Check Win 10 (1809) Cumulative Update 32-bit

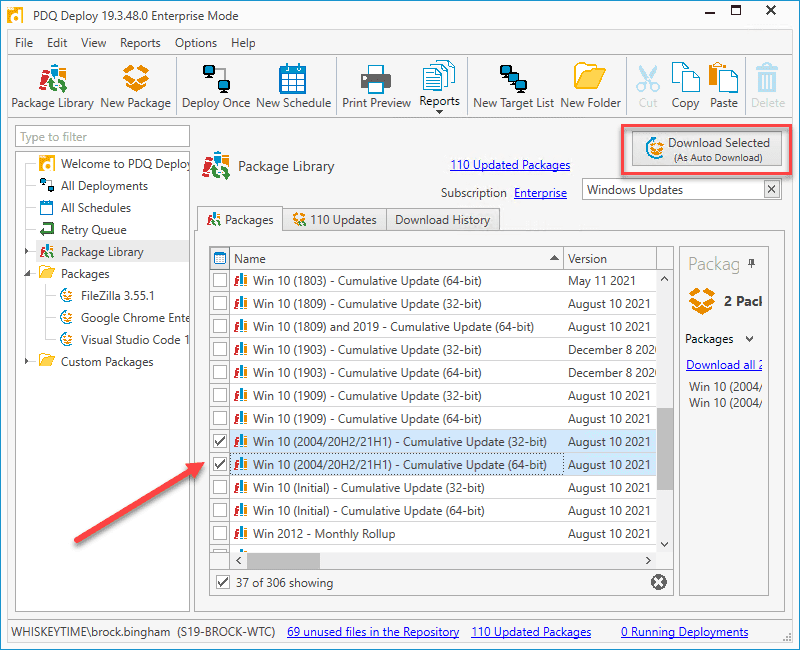click(220, 304)
